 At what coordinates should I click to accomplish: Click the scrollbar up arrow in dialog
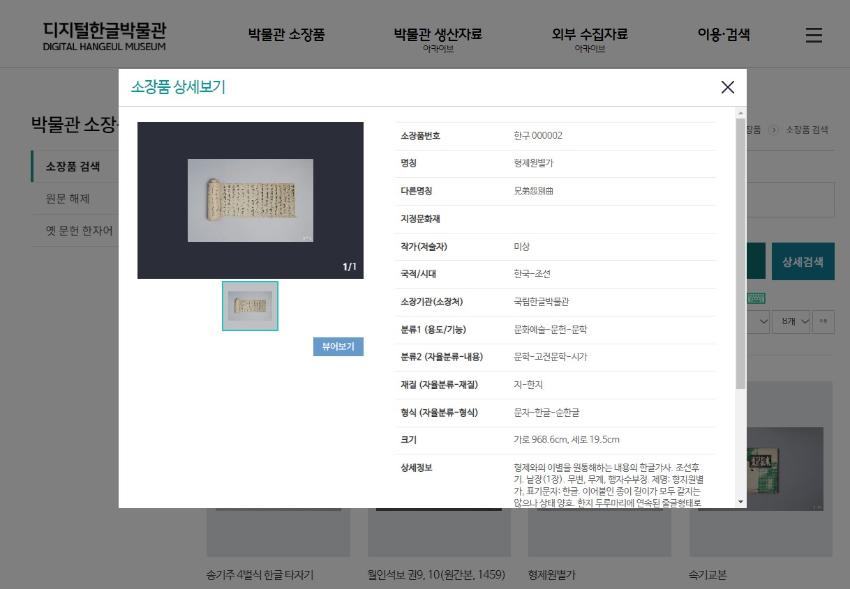coord(740,113)
